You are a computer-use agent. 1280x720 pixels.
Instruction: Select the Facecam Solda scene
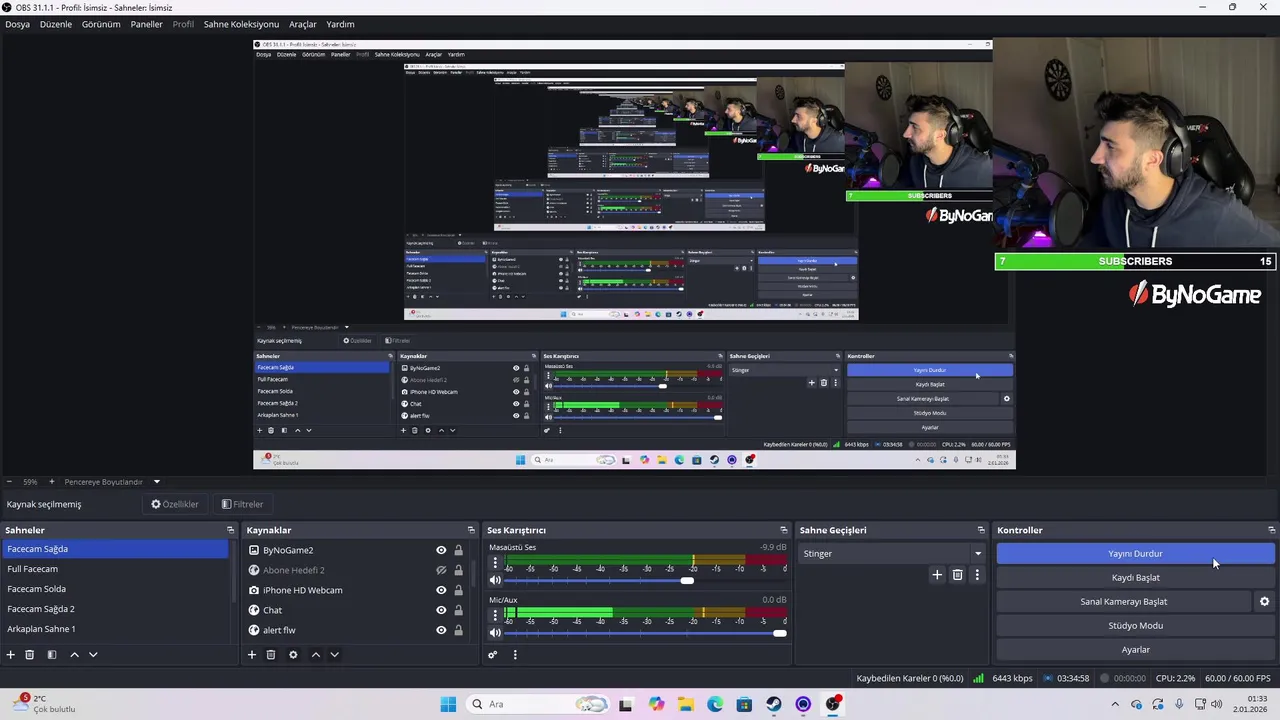click(115, 589)
